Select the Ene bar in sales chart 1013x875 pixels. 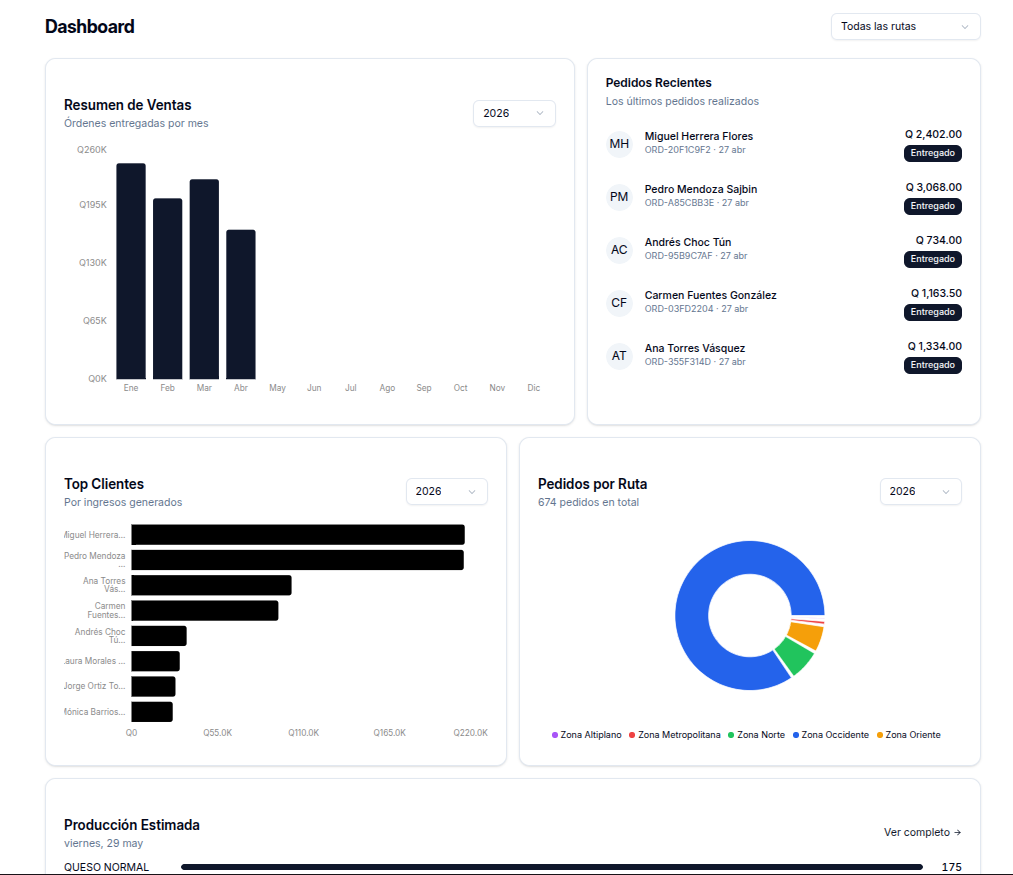pos(131,271)
